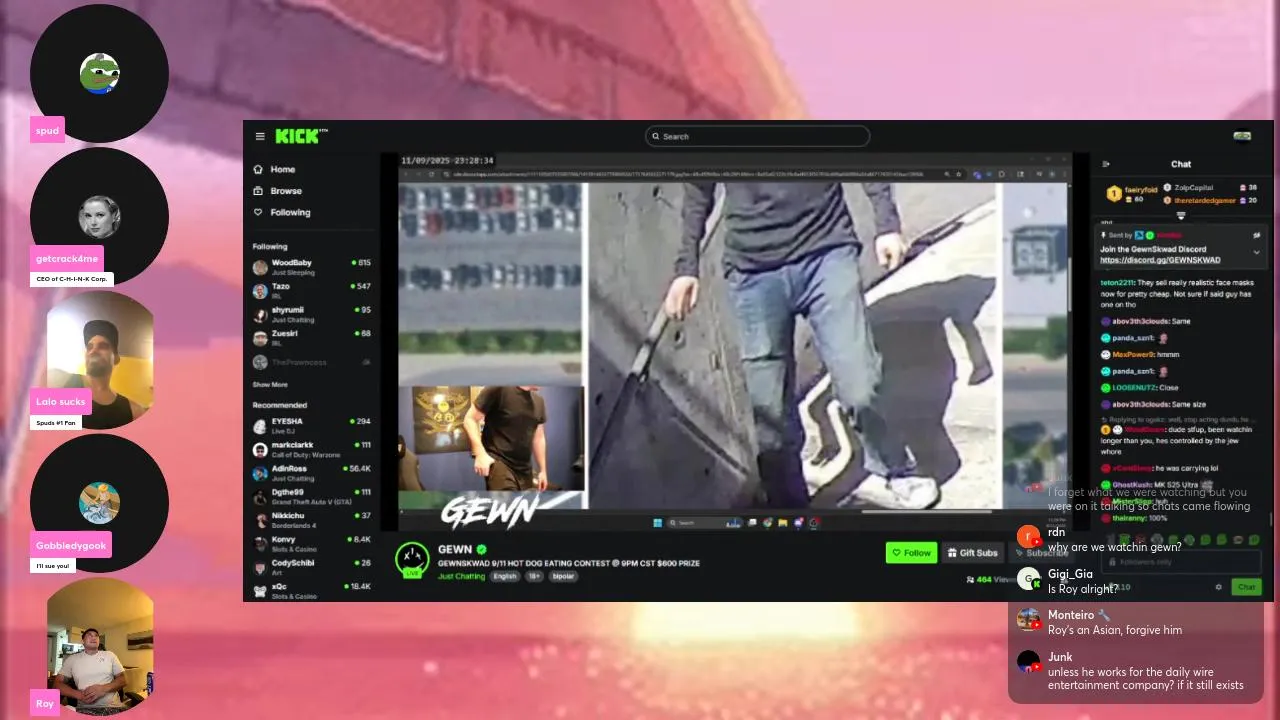Click the bipolar tag
Viewport: 1280px width, 720px height.
coord(563,576)
